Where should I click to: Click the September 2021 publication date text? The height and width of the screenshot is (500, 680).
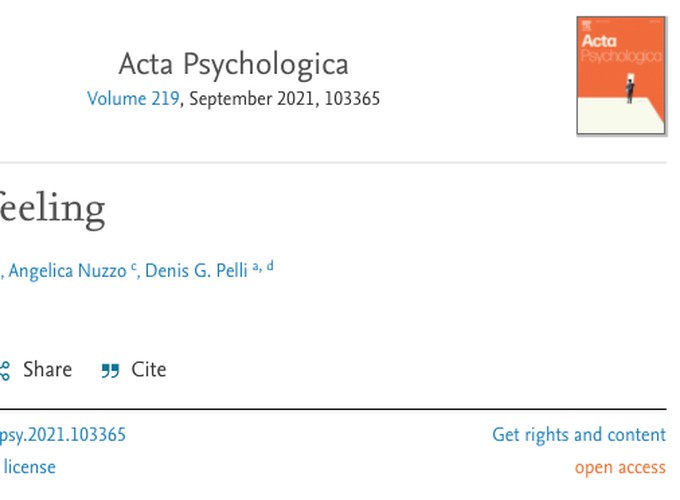(x=252, y=99)
